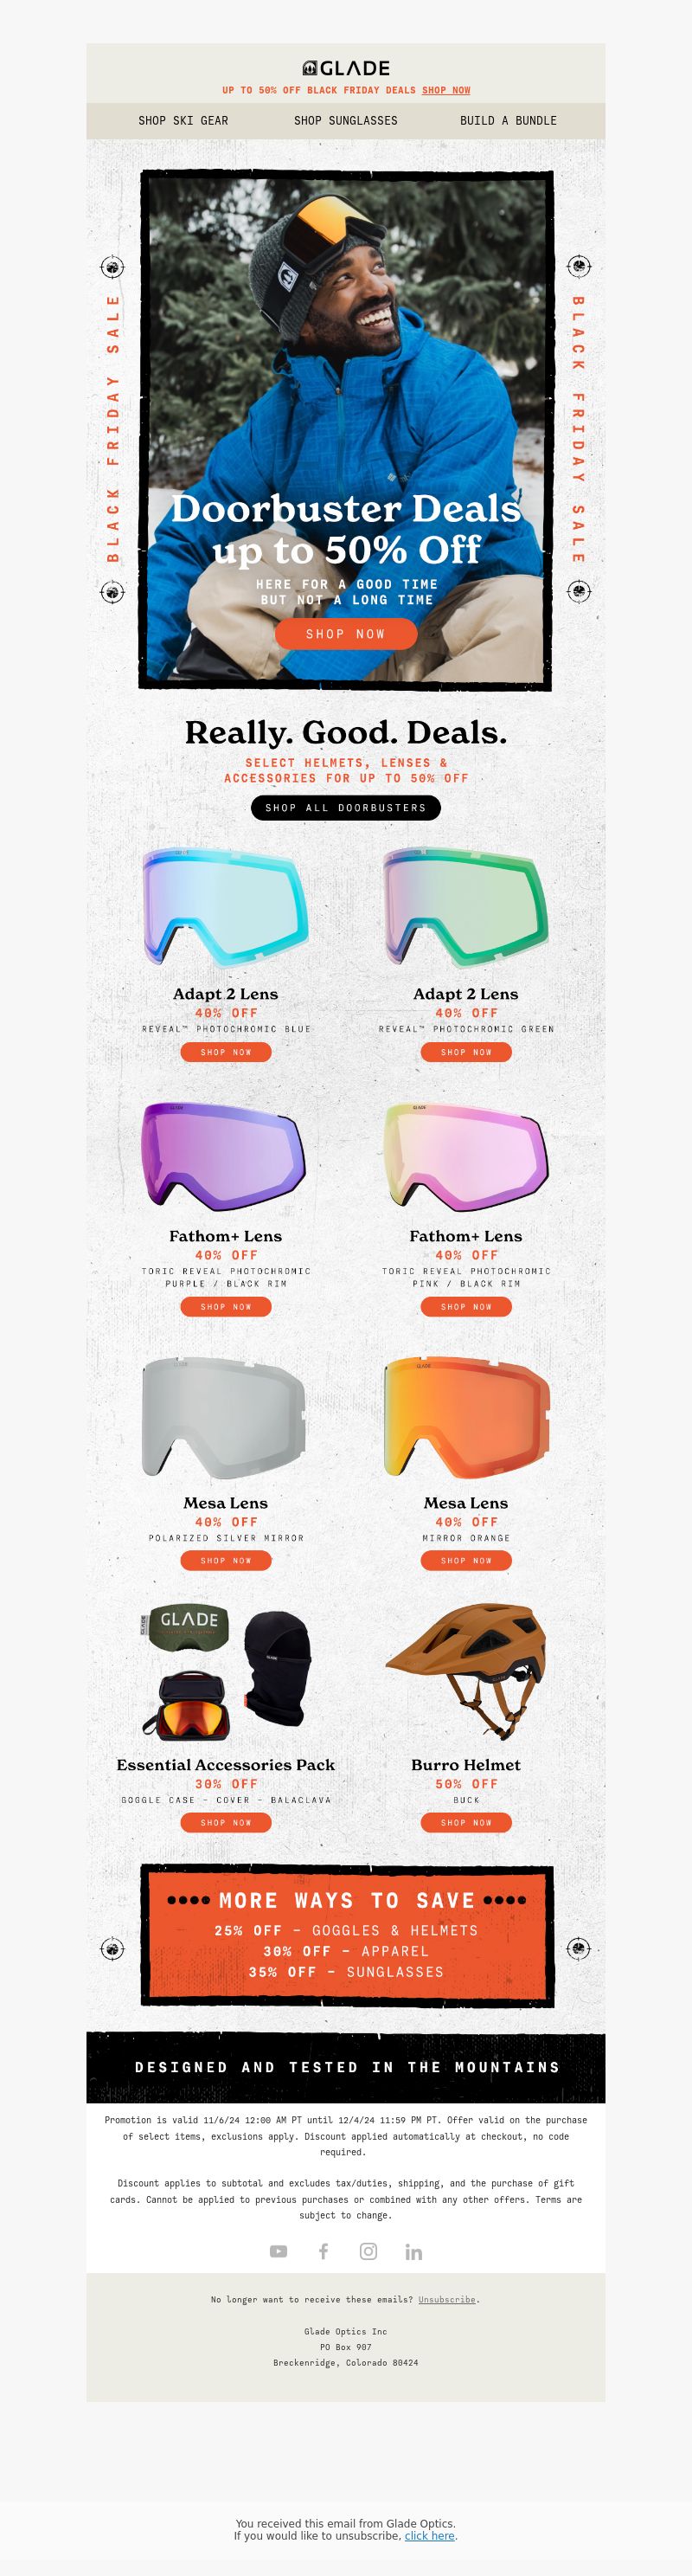This screenshot has width=692, height=2576.
Task: Shop Now for Fathom+ Lens Pink
Action: [466, 1306]
